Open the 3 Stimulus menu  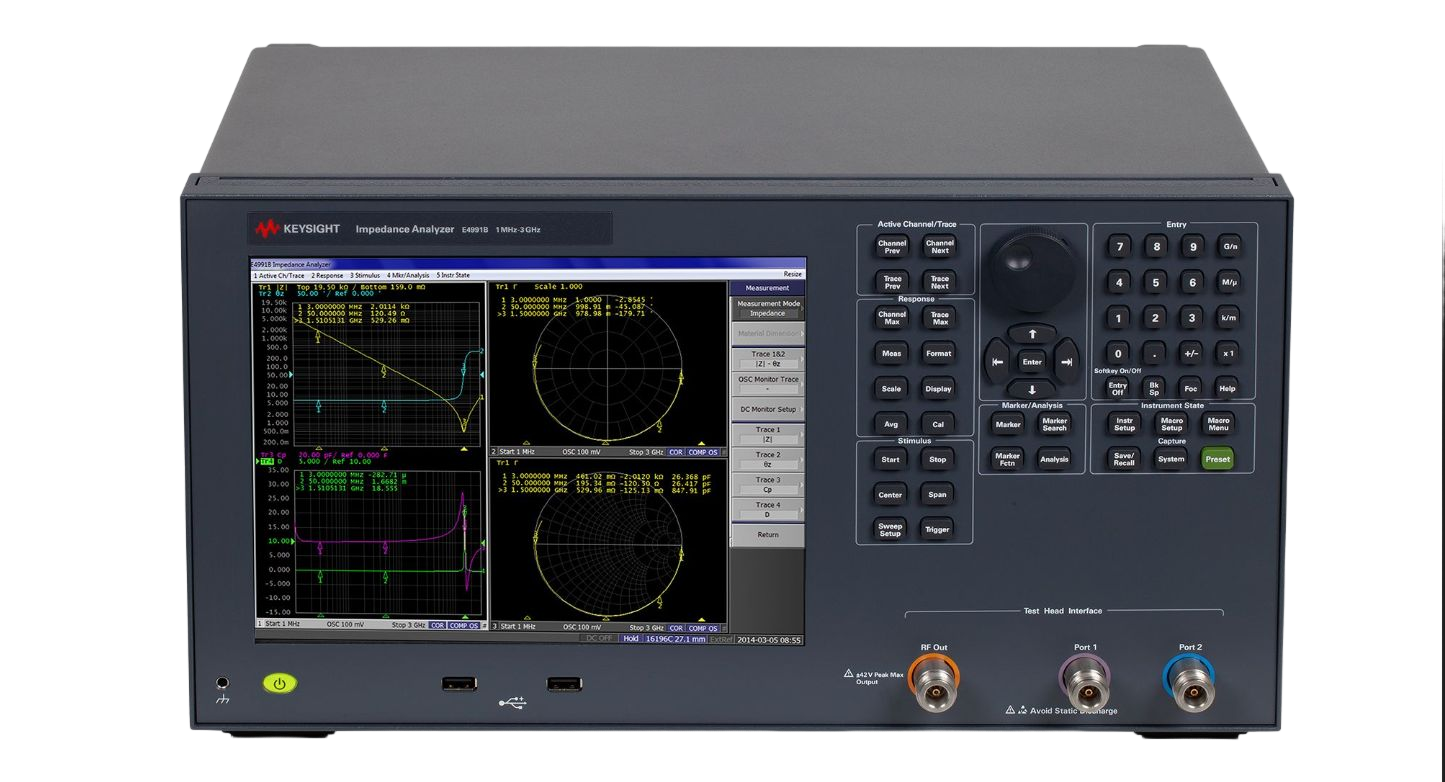tap(365, 275)
